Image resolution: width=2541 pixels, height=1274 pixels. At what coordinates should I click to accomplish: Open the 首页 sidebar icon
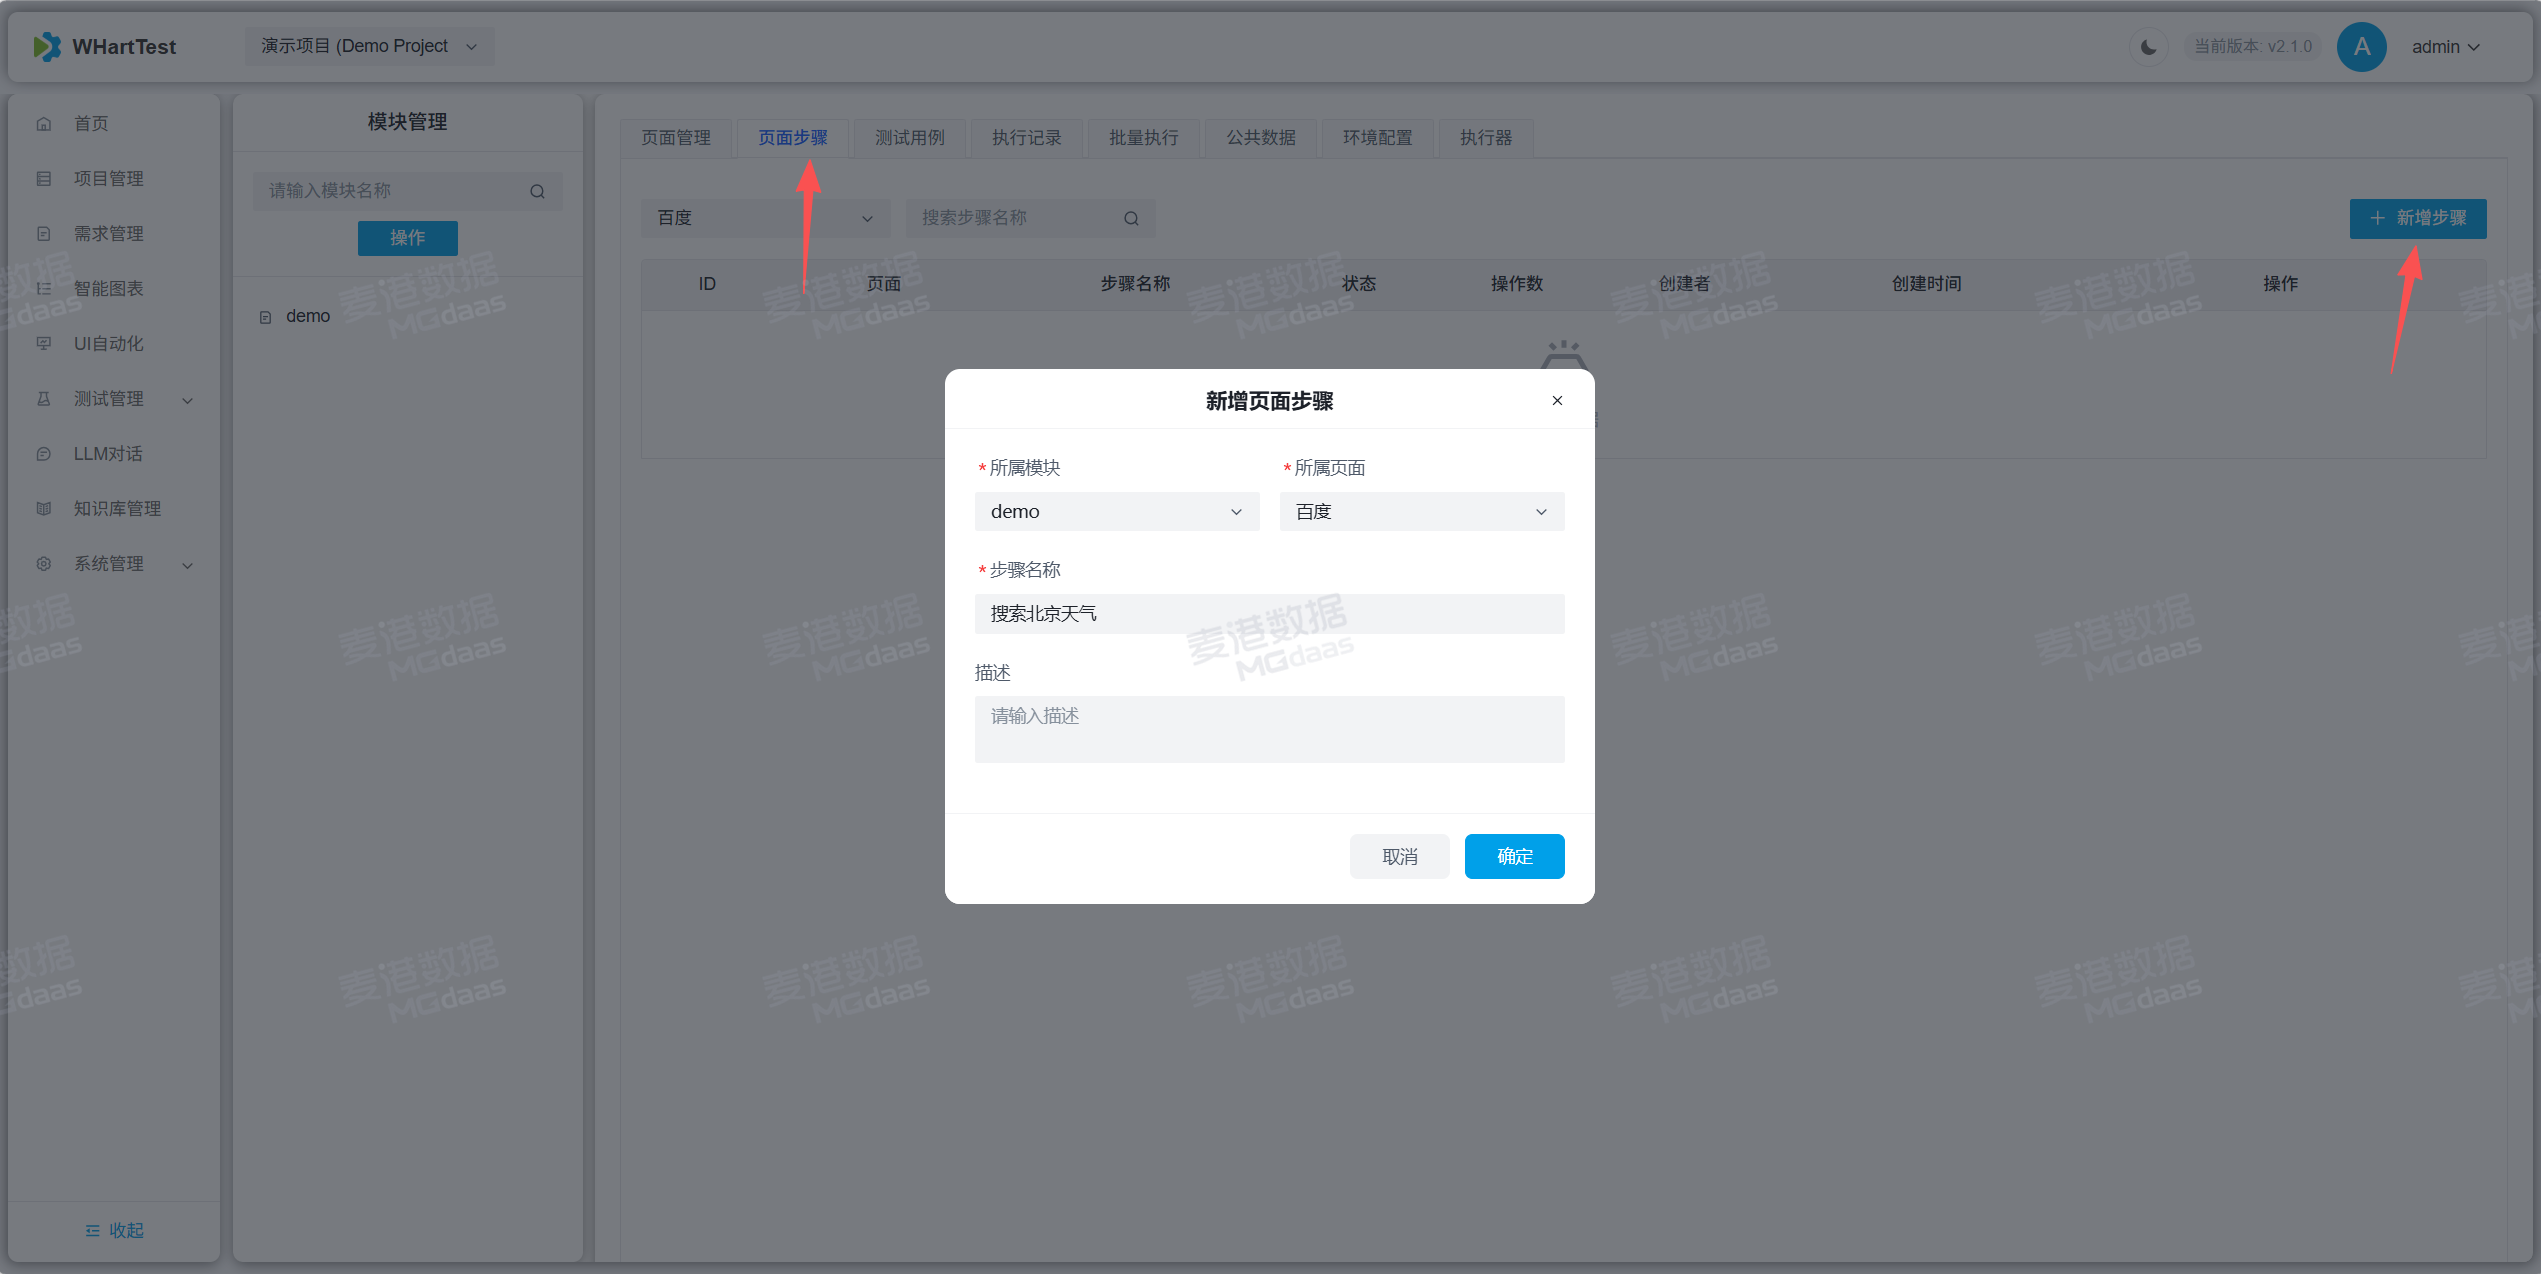tap(43, 123)
